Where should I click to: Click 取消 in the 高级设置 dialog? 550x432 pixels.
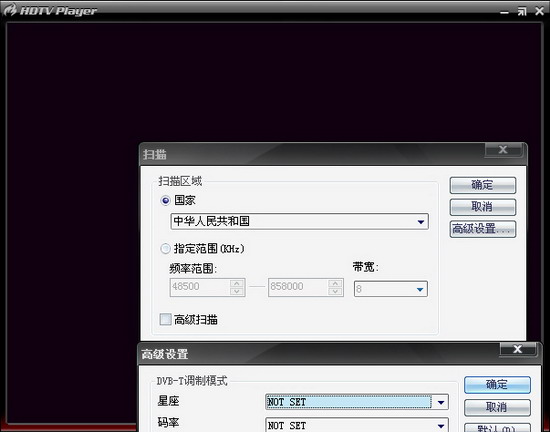click(497, 407)
